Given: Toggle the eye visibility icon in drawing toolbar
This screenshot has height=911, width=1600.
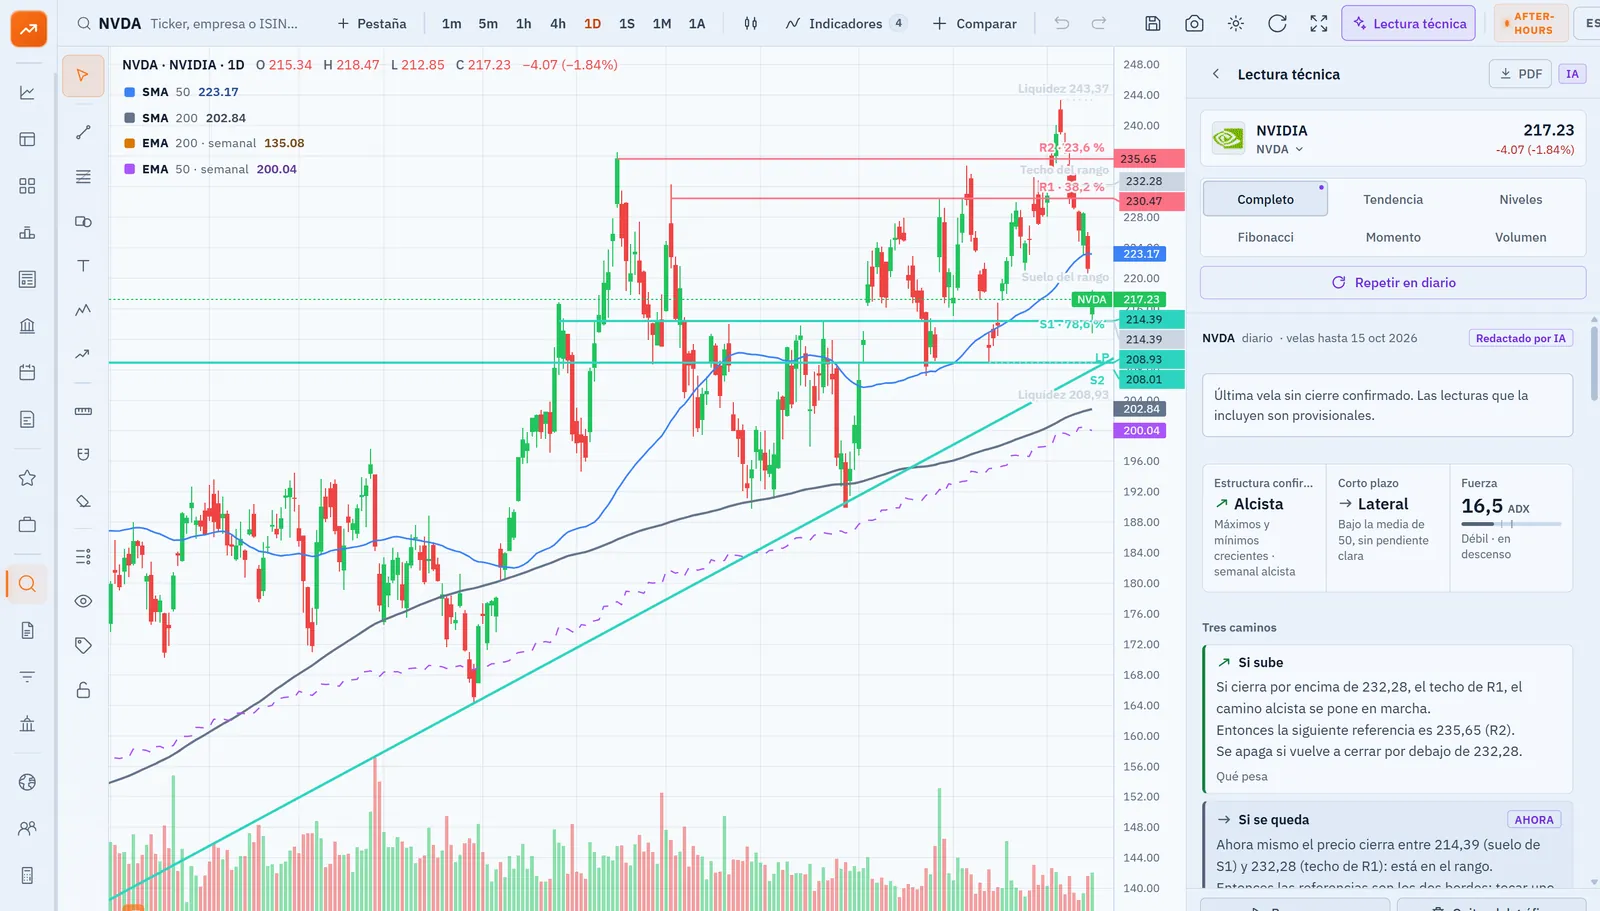Looking at the screenshot, I should [83, 601].
